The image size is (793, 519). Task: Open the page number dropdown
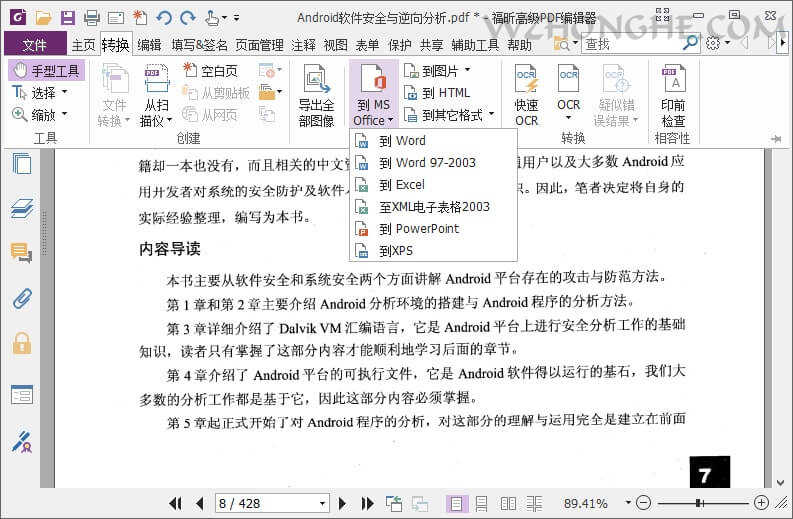tap(322, 503)
